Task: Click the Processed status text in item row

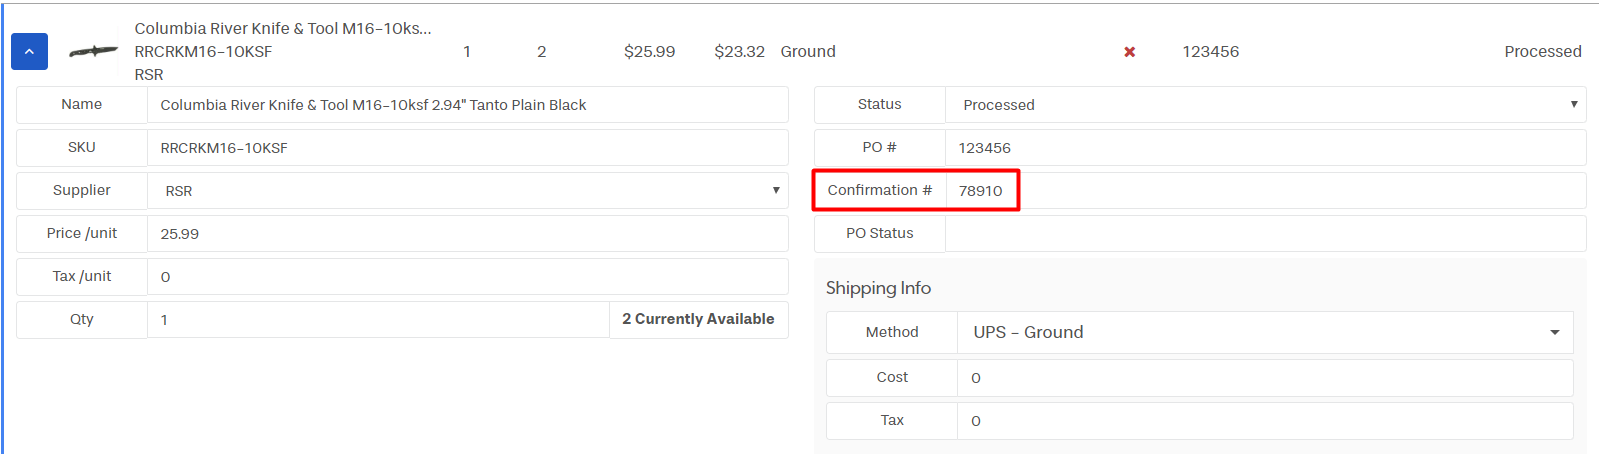Action: click(1542, 52)
